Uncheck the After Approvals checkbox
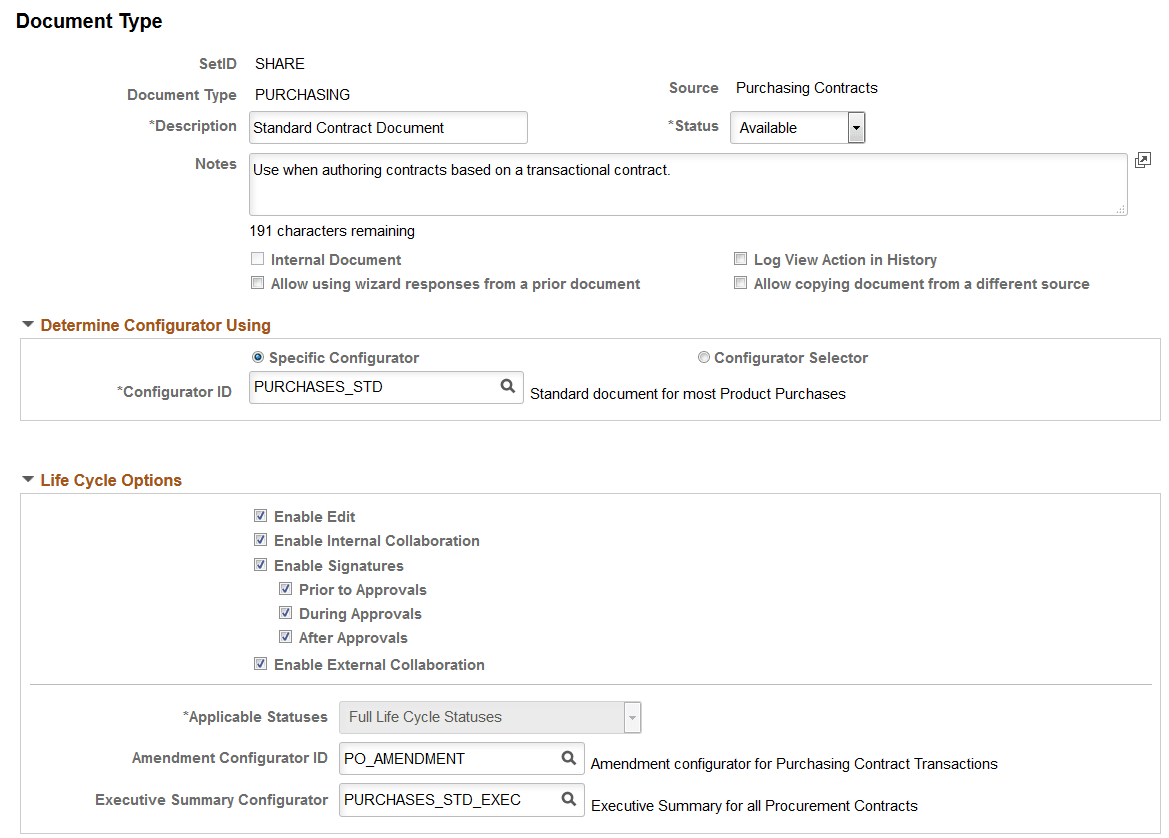Screen dimensions: 1169x838 click(x=285, y=636)
